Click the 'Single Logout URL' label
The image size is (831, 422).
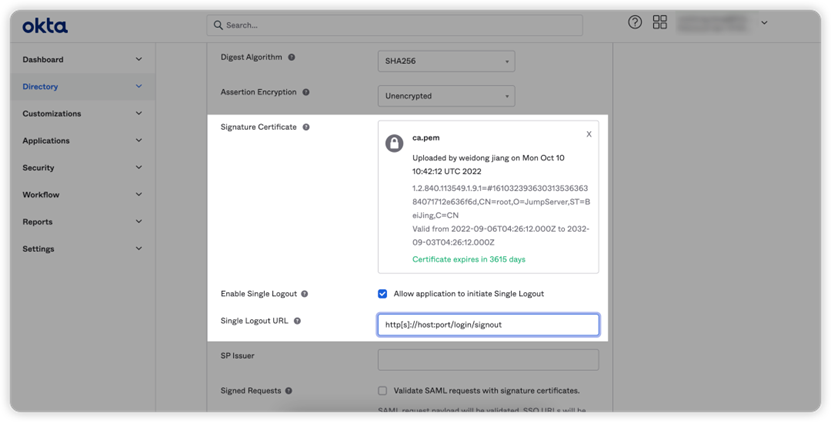tap(254, 321)
